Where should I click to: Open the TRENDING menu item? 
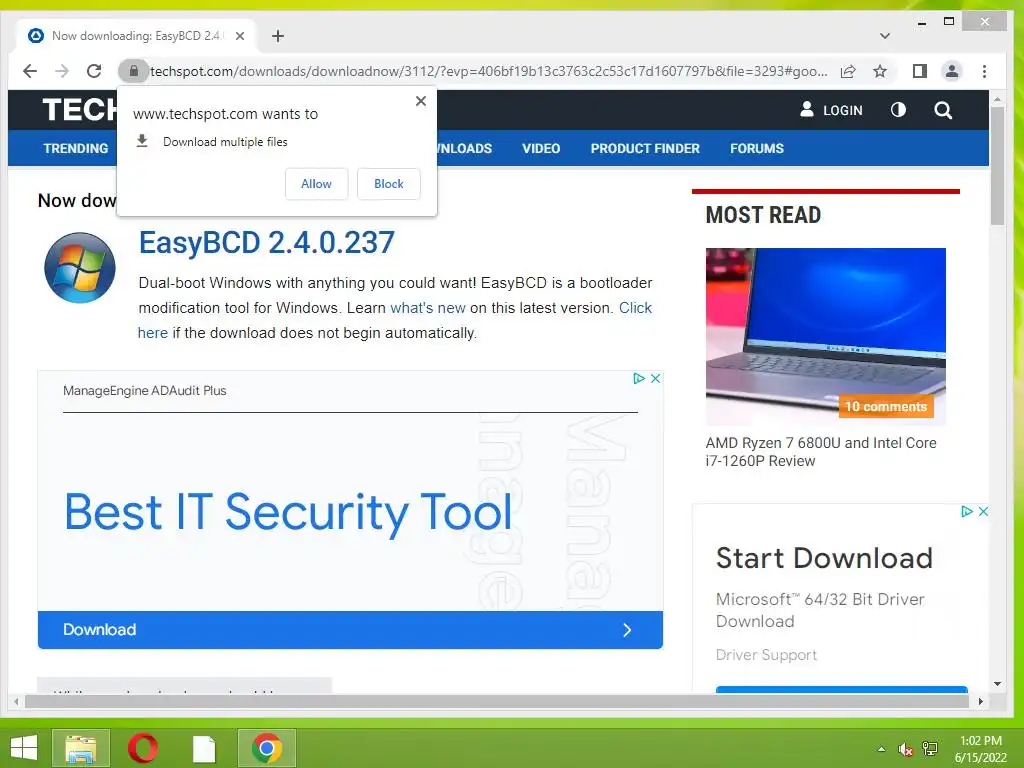[x=76, y=148]
